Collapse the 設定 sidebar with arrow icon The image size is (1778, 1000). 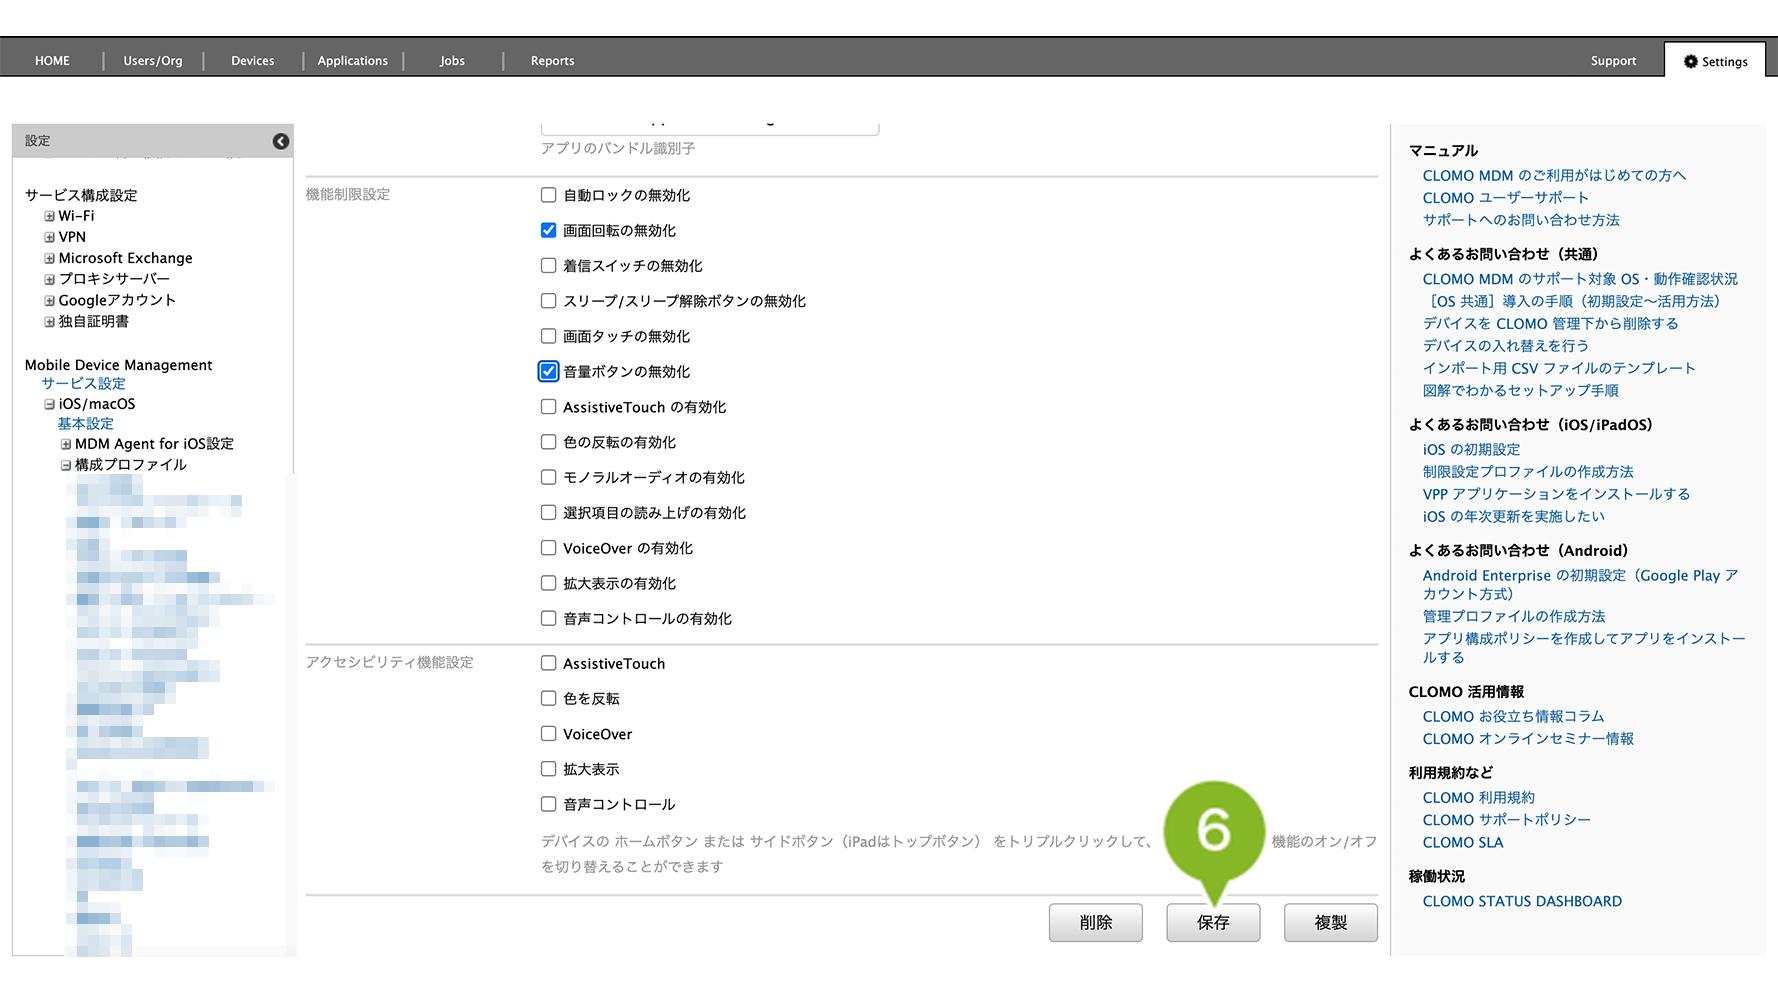point(281,141)
